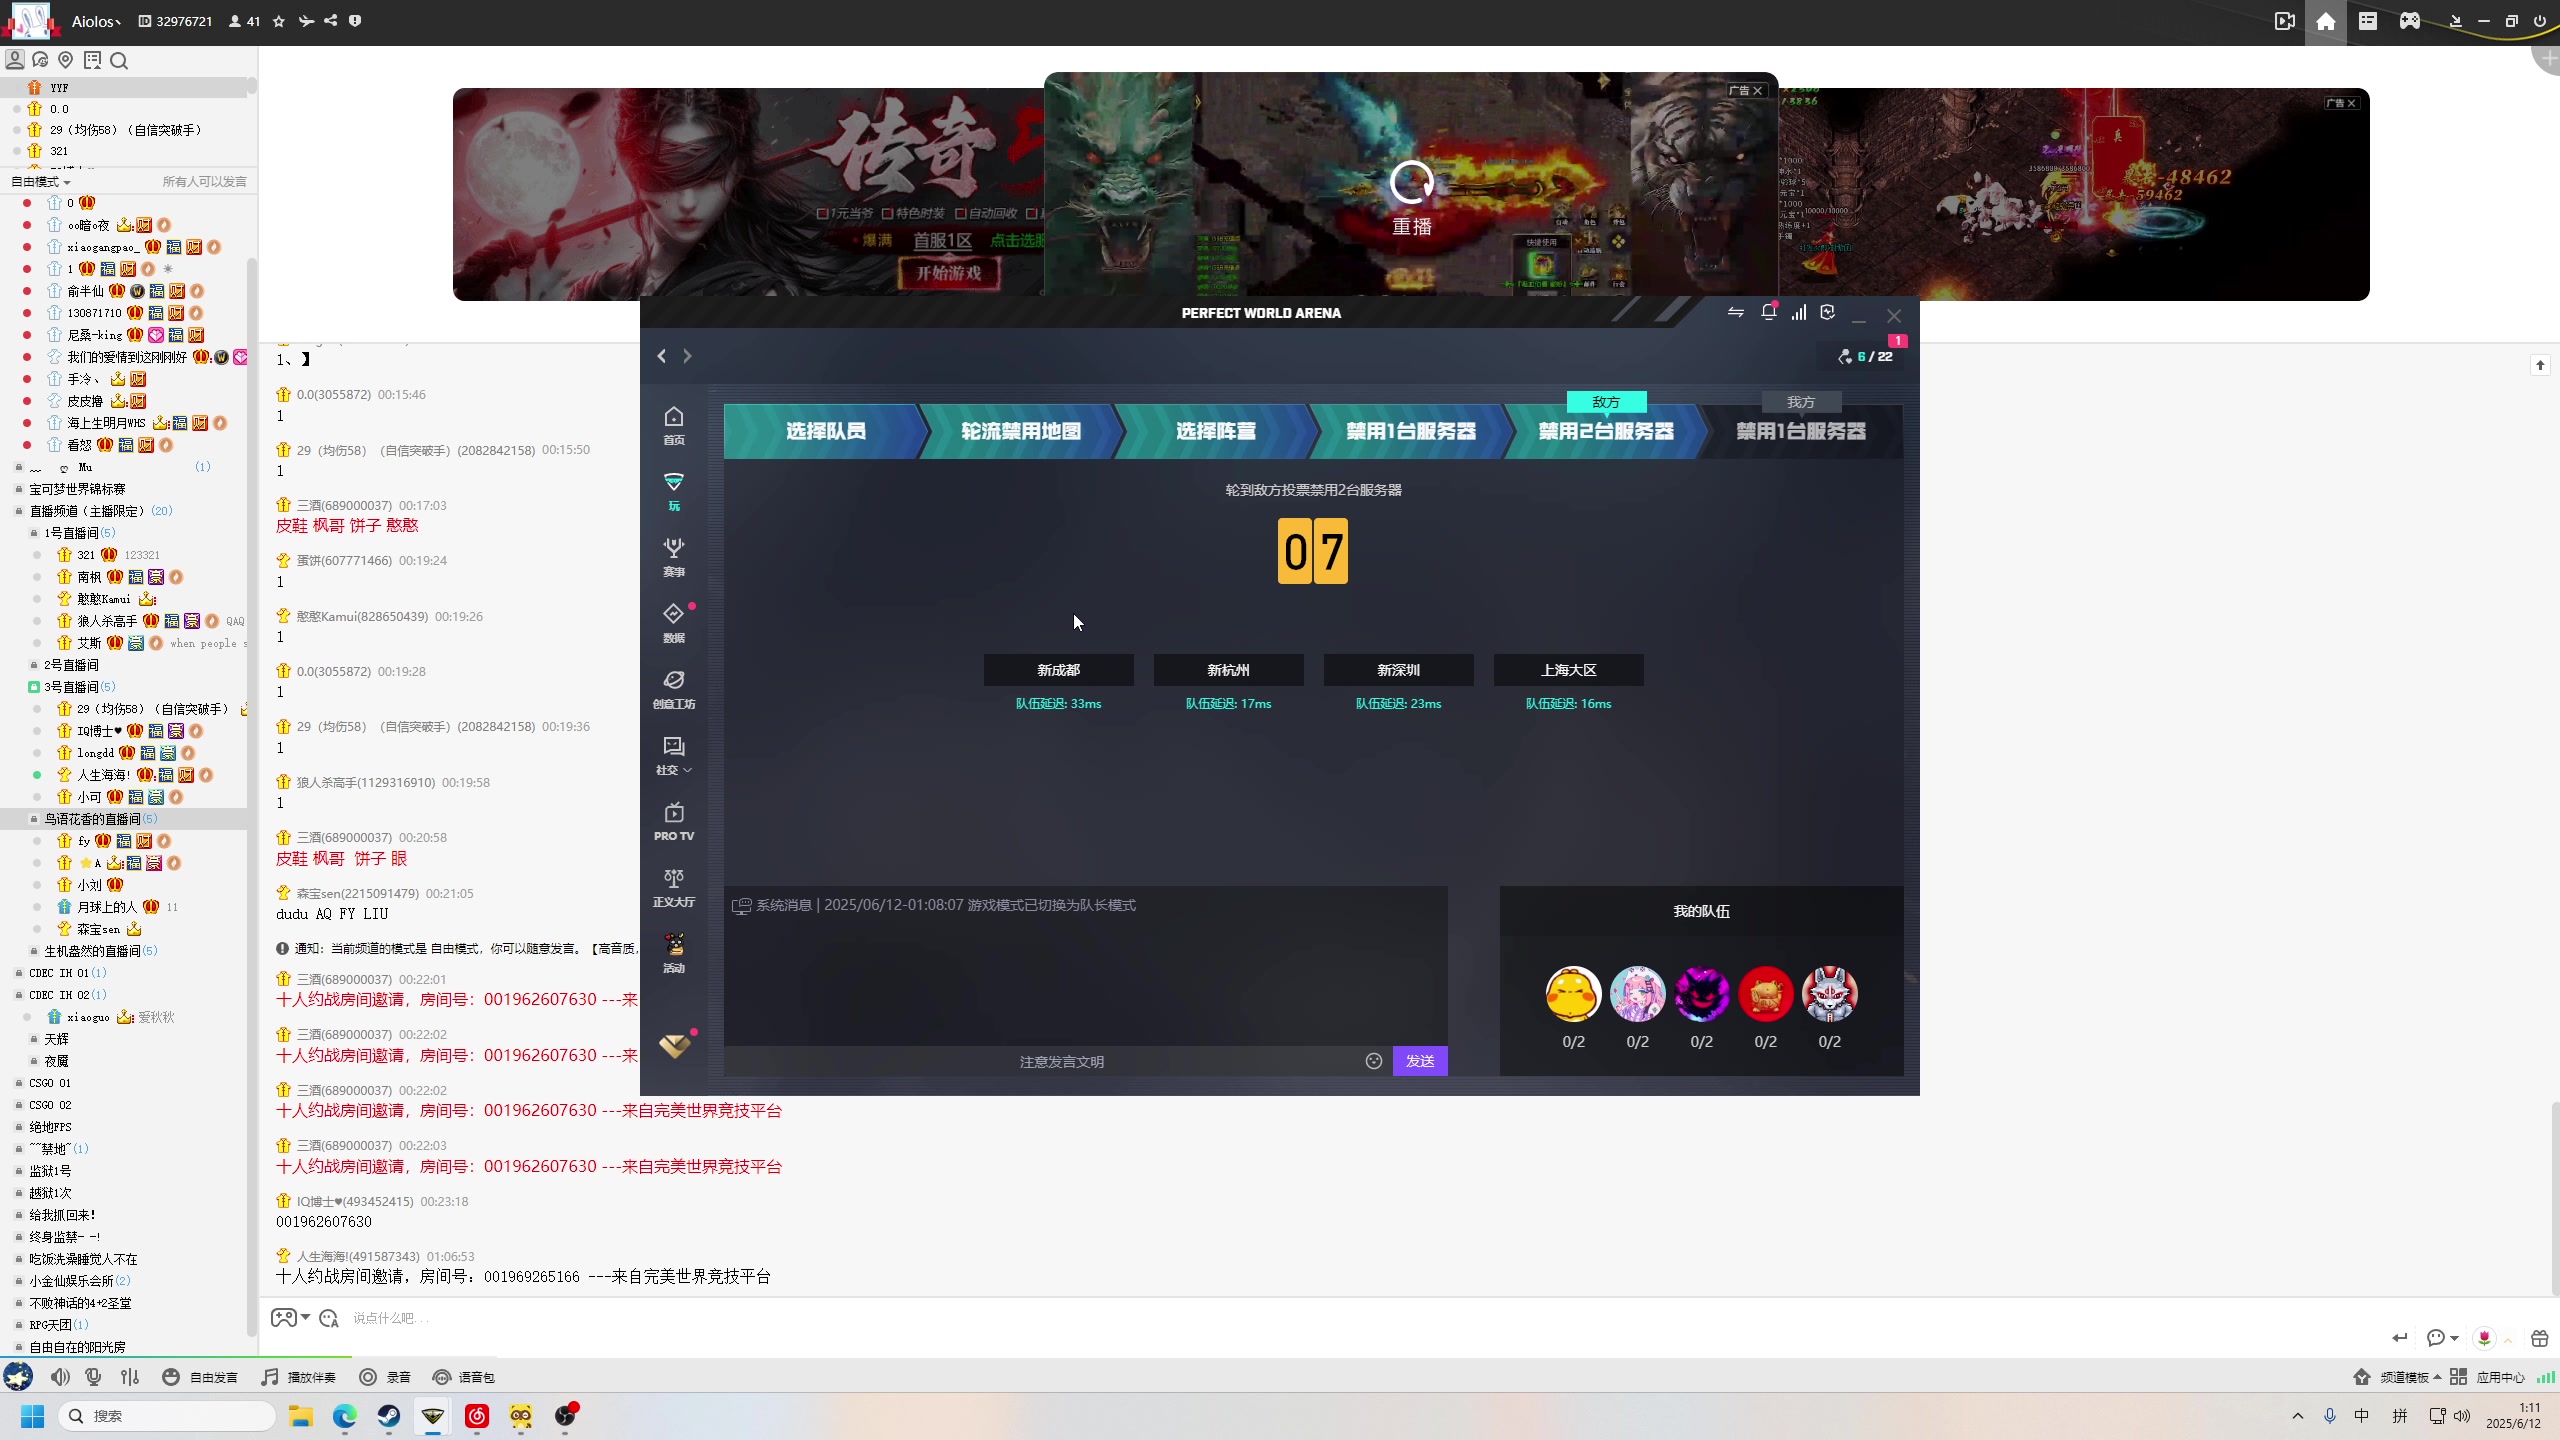Open the 活动 events icon in Arena sidebar
Screen dimensions: 2560x1440
[x=674, y=953]
